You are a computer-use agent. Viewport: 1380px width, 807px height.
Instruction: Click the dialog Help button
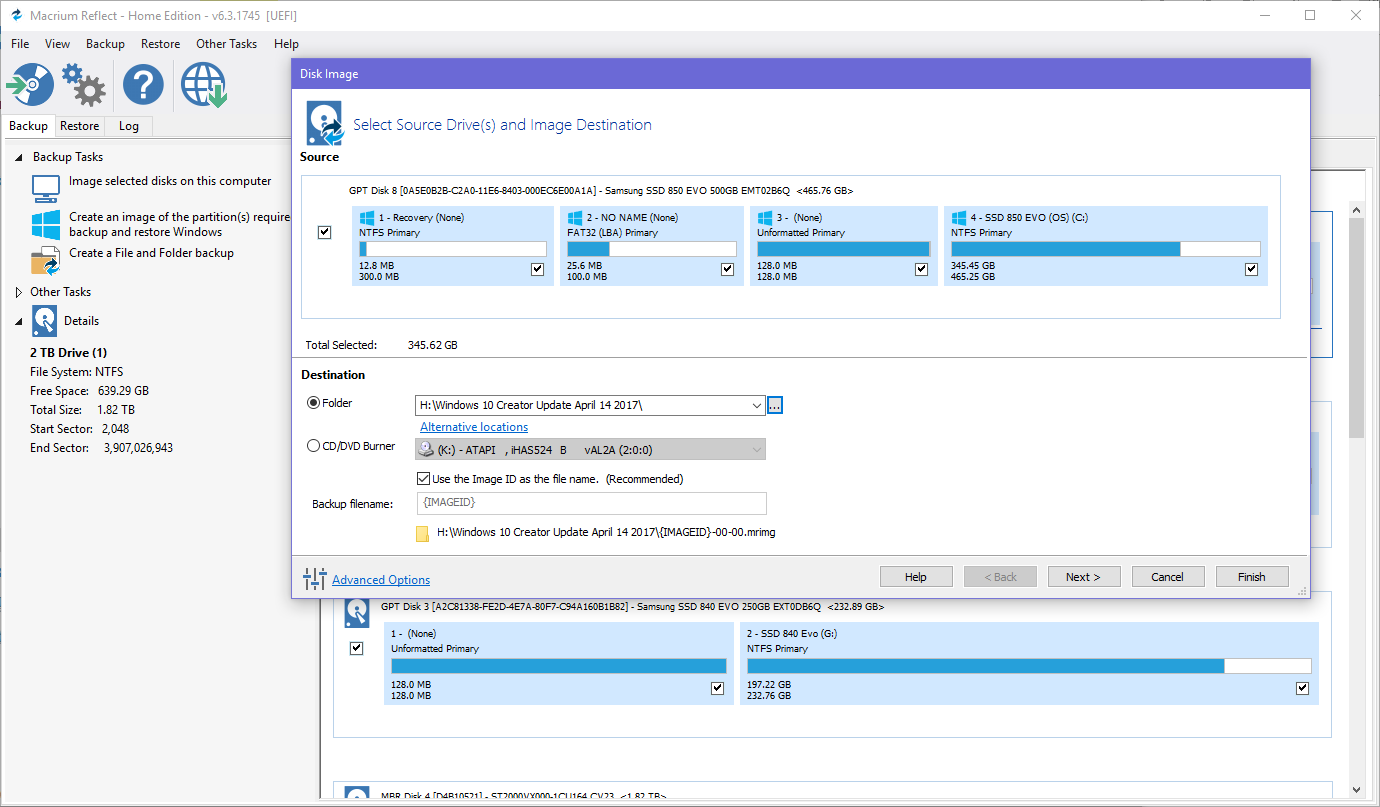tap(915, 577)
